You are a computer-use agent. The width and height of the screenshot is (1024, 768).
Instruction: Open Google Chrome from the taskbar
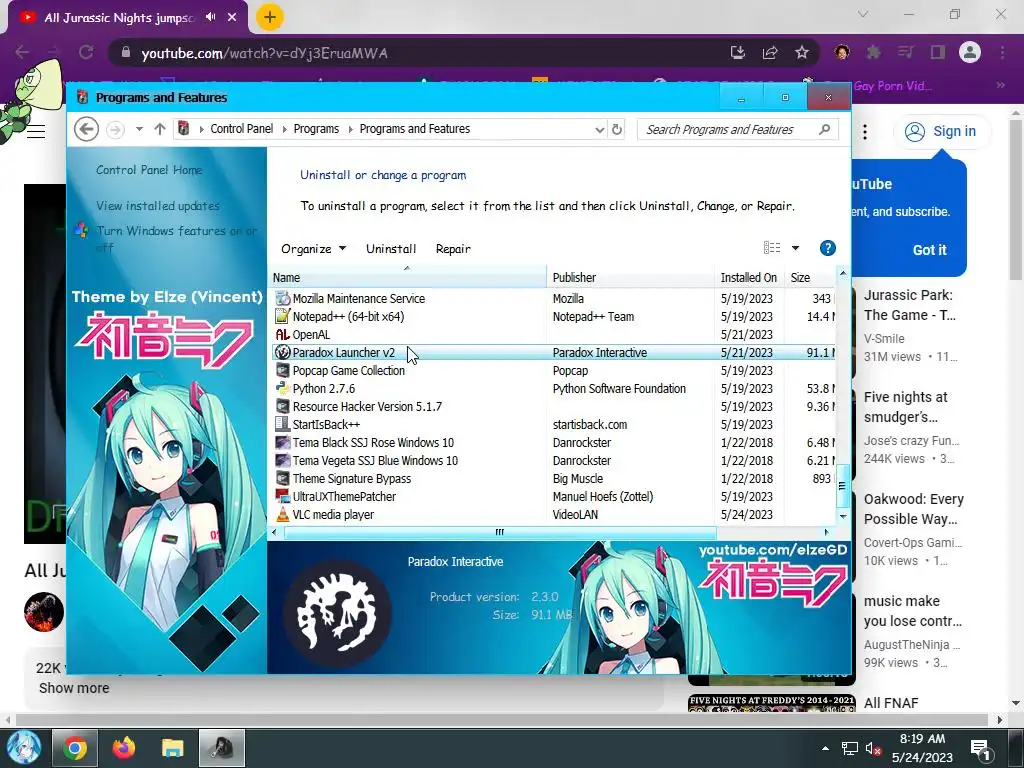74,748
